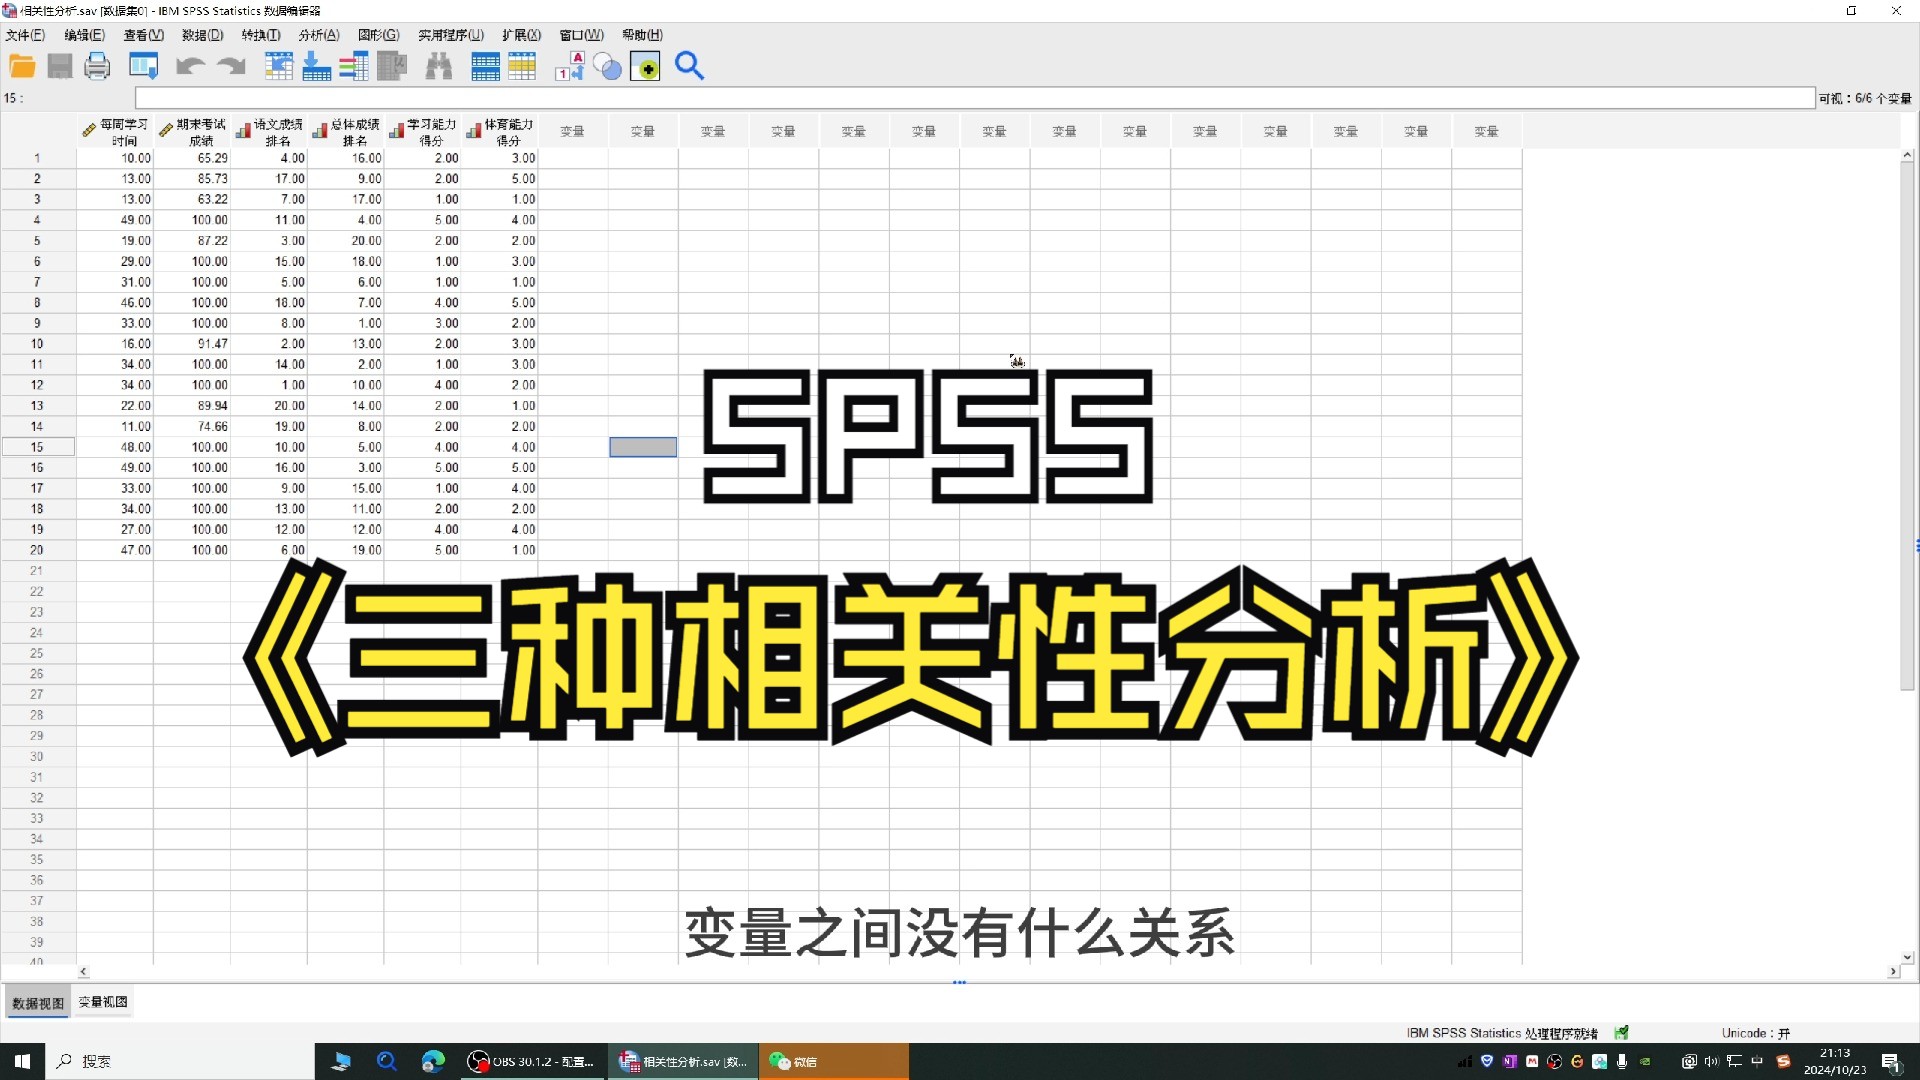Click the taskbar volume speaker icon
1920x1080 pixels.
(x=1711, y=1062)
